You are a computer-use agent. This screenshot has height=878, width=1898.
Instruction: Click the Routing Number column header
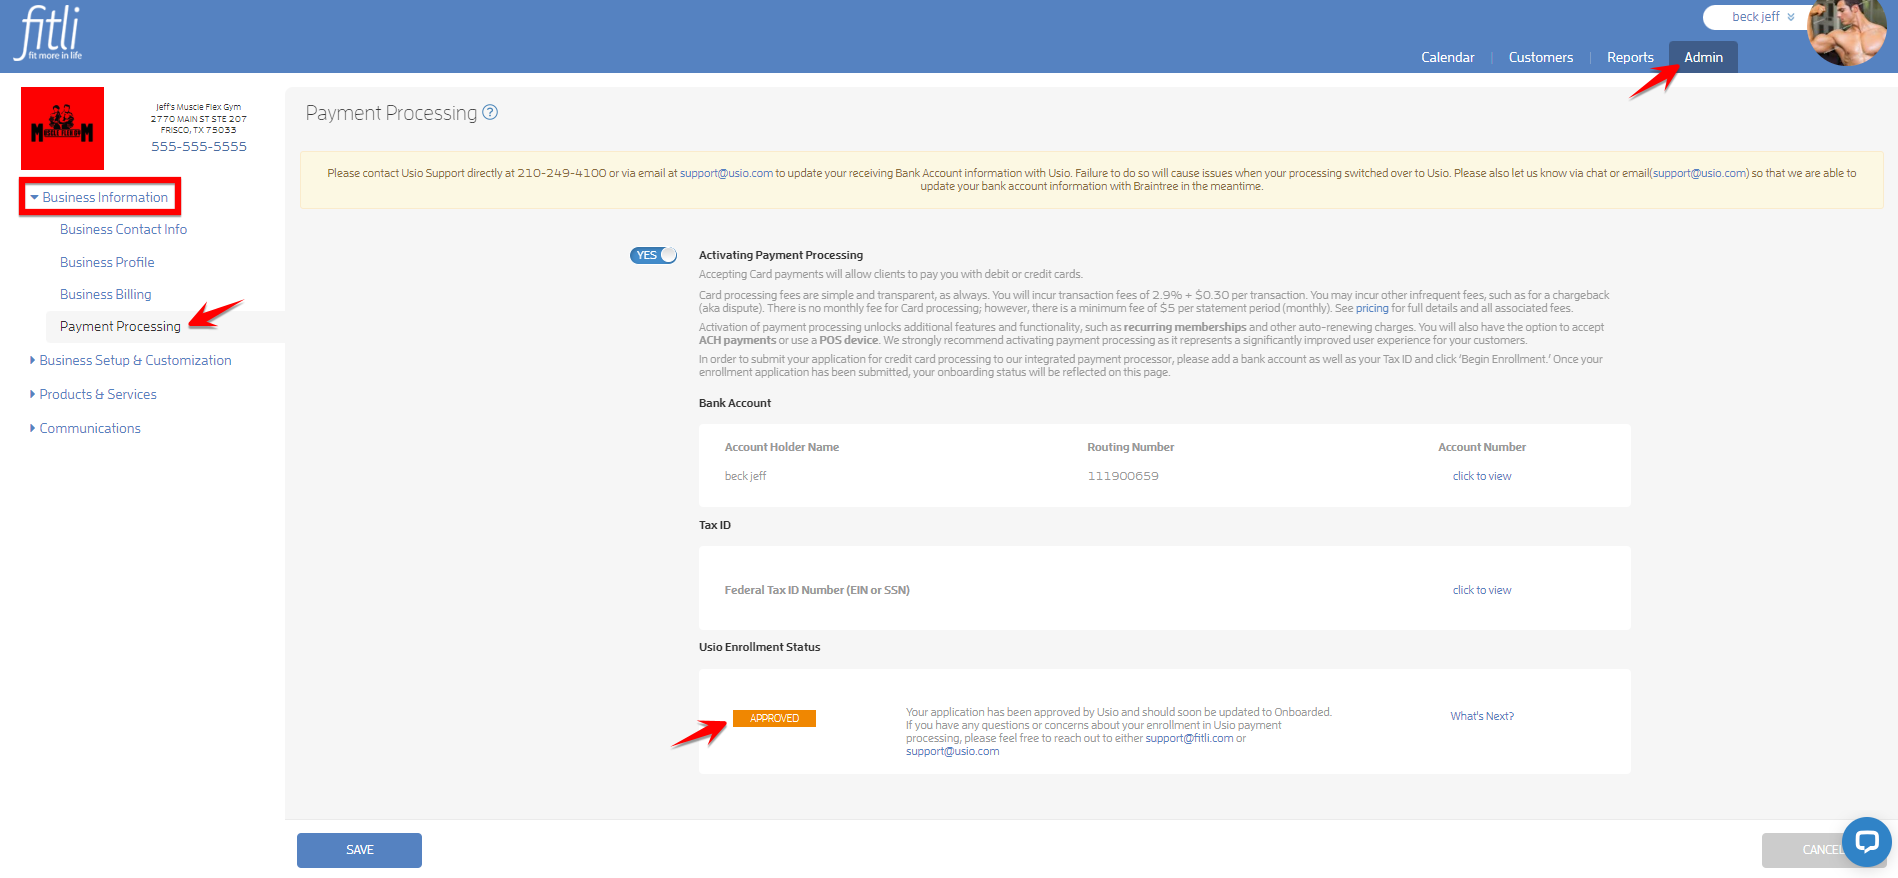[1130, 447]
